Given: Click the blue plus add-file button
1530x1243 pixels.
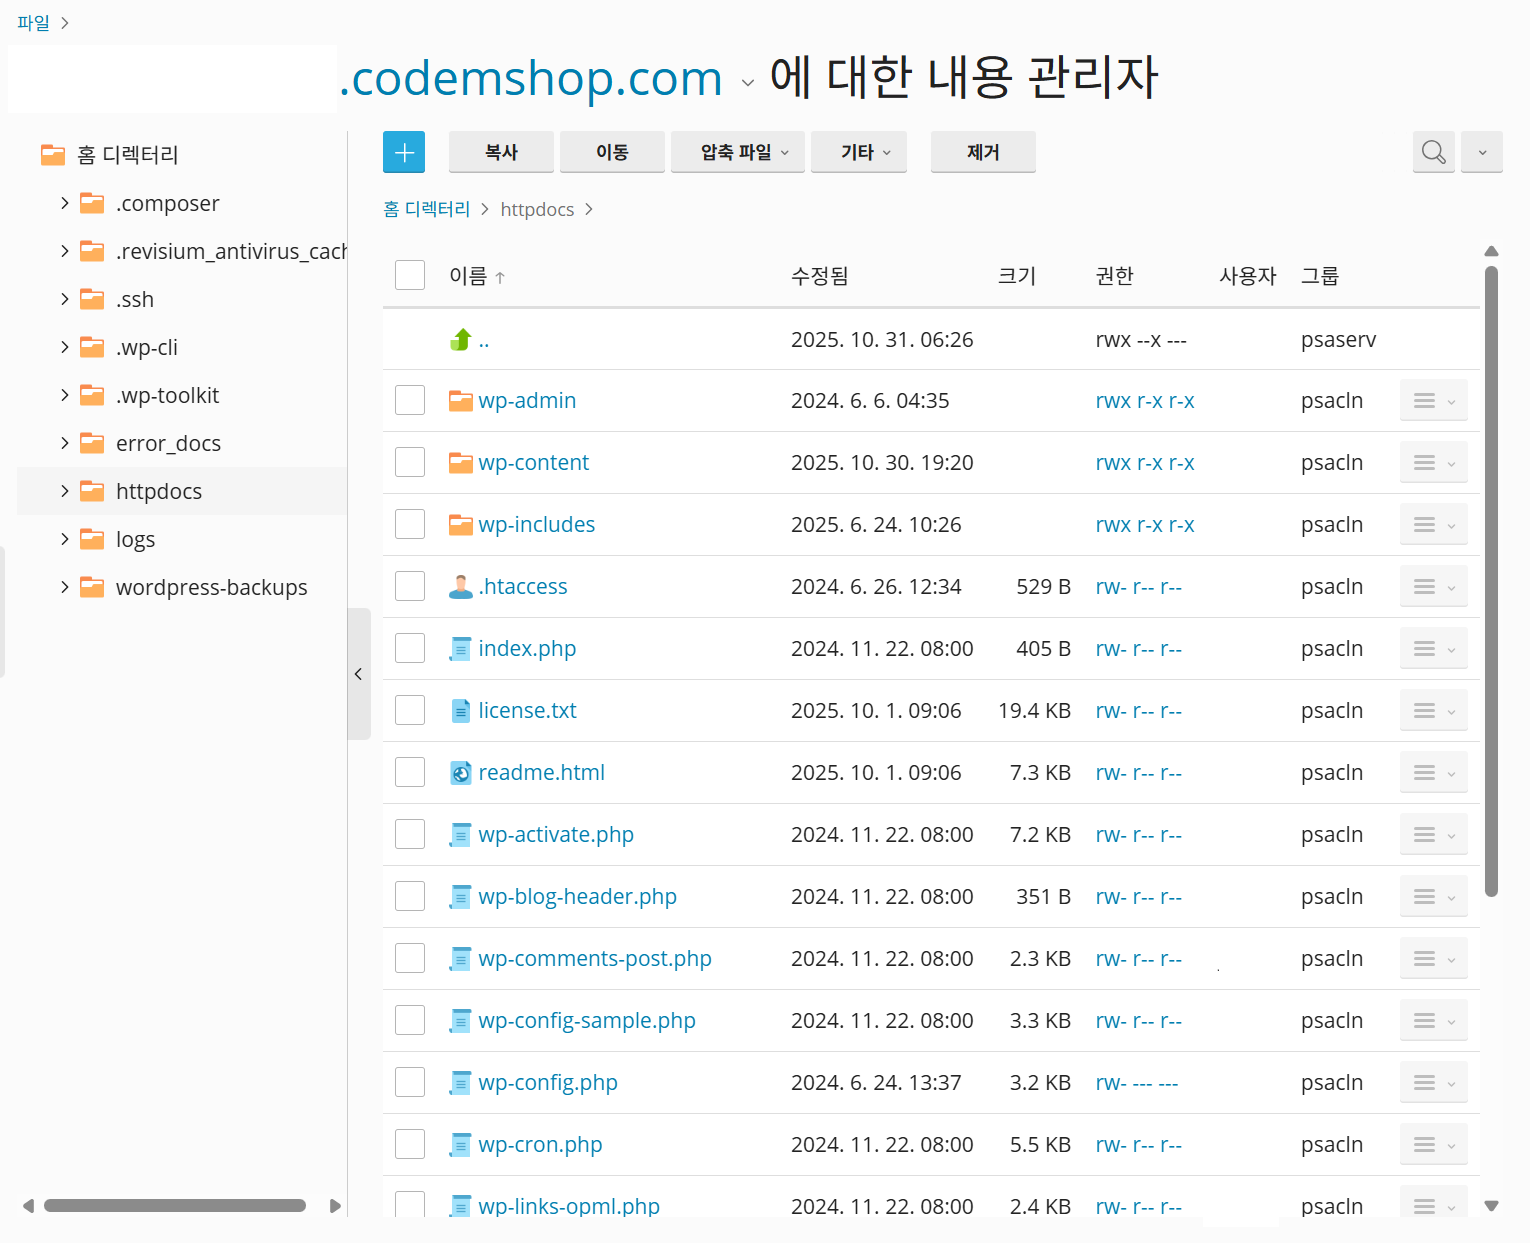Looking at the screenshot, I should [404, 152].
